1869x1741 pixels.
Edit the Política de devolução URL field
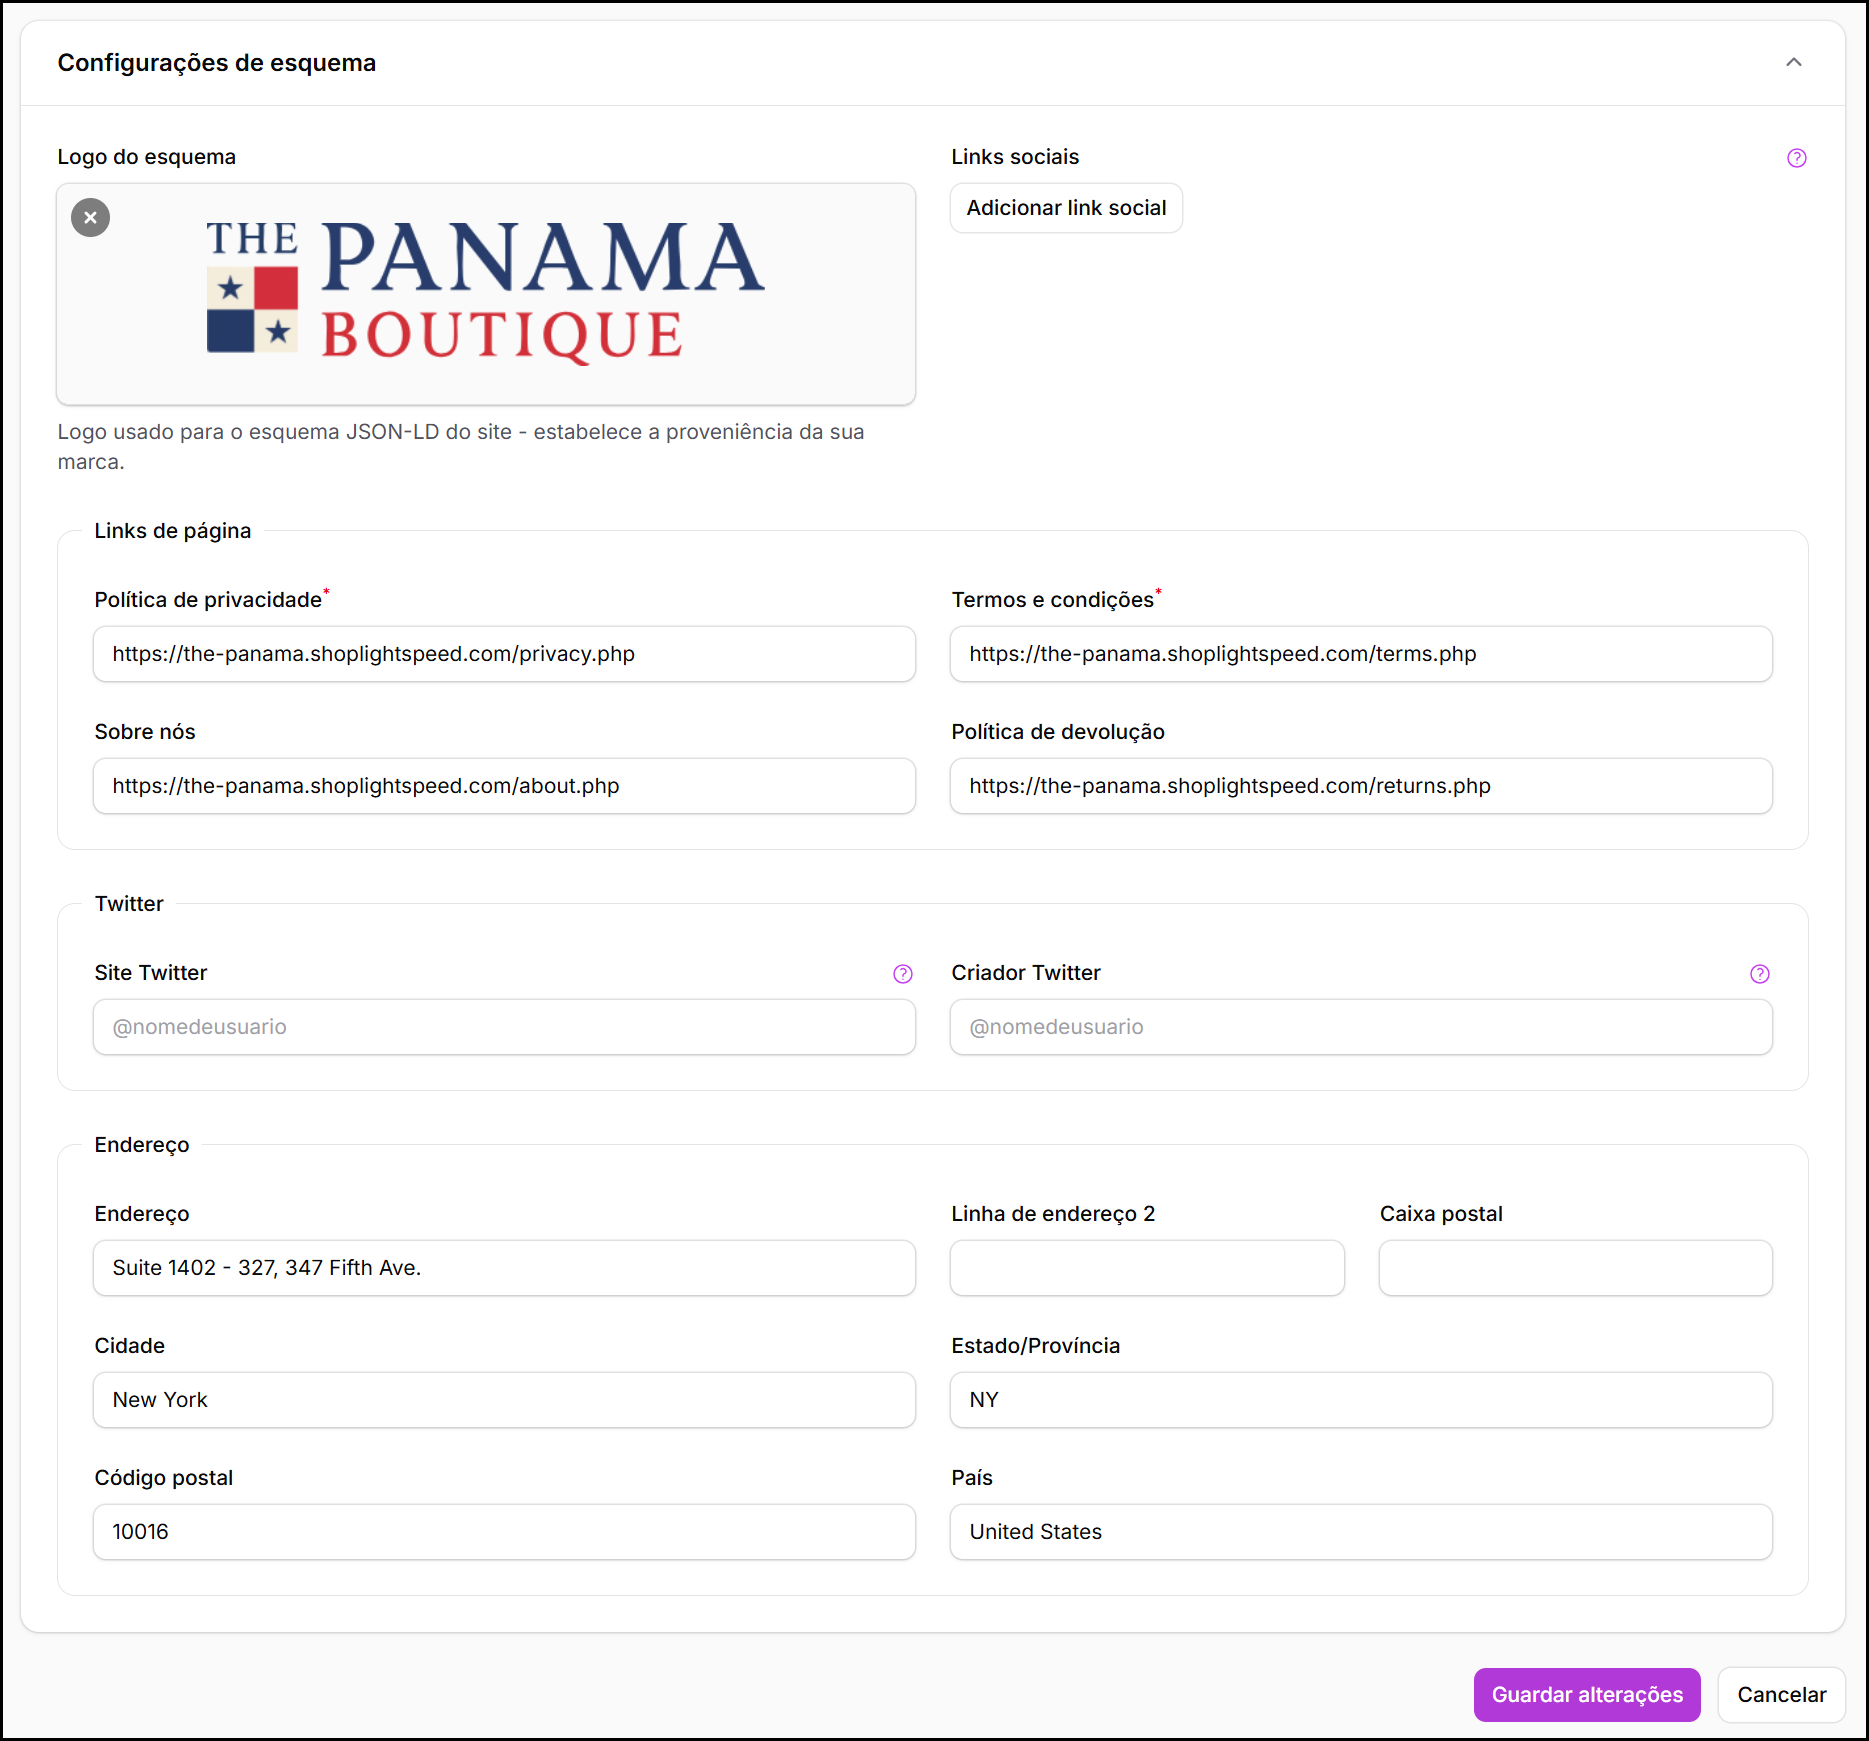[1360, 786]
